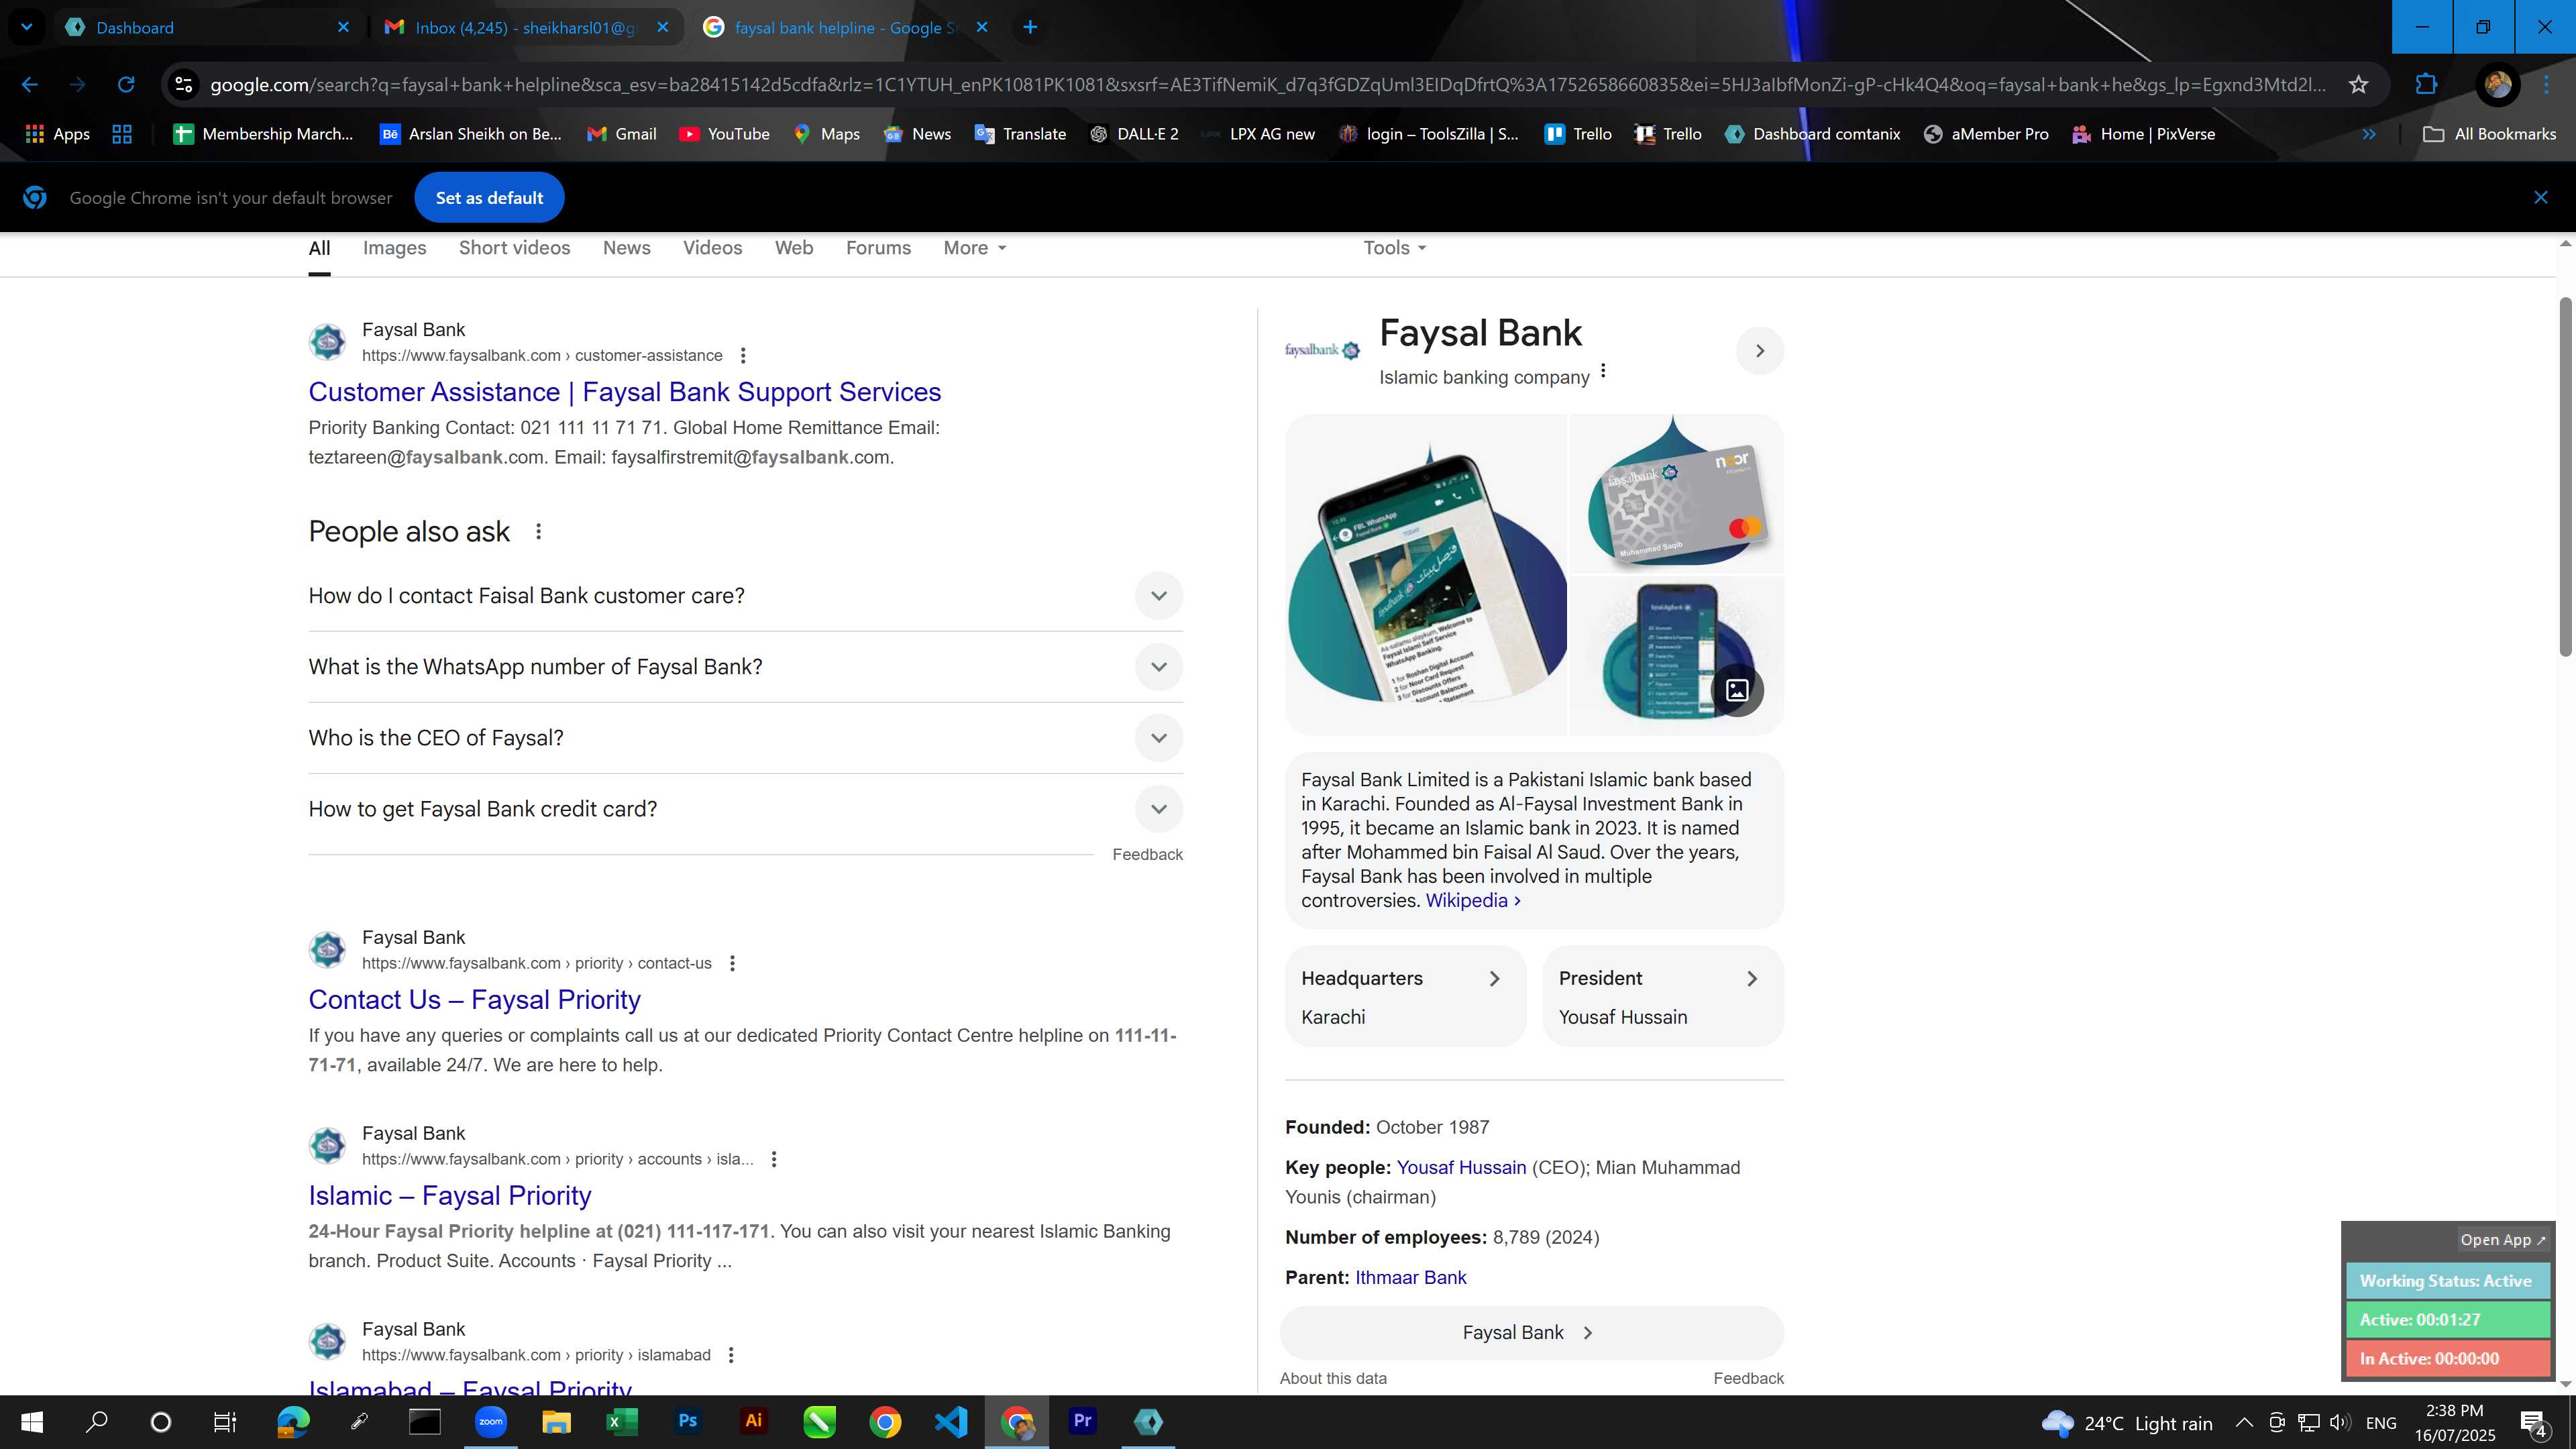Open the Contact Us – Faysal Priority link
The height and width of the screenshot is (1449, 2576).
click(474, 1000)
